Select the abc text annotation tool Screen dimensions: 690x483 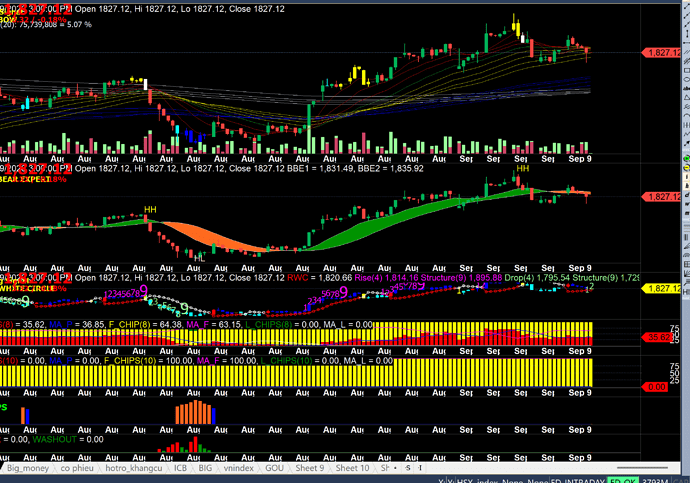[686, 88]
